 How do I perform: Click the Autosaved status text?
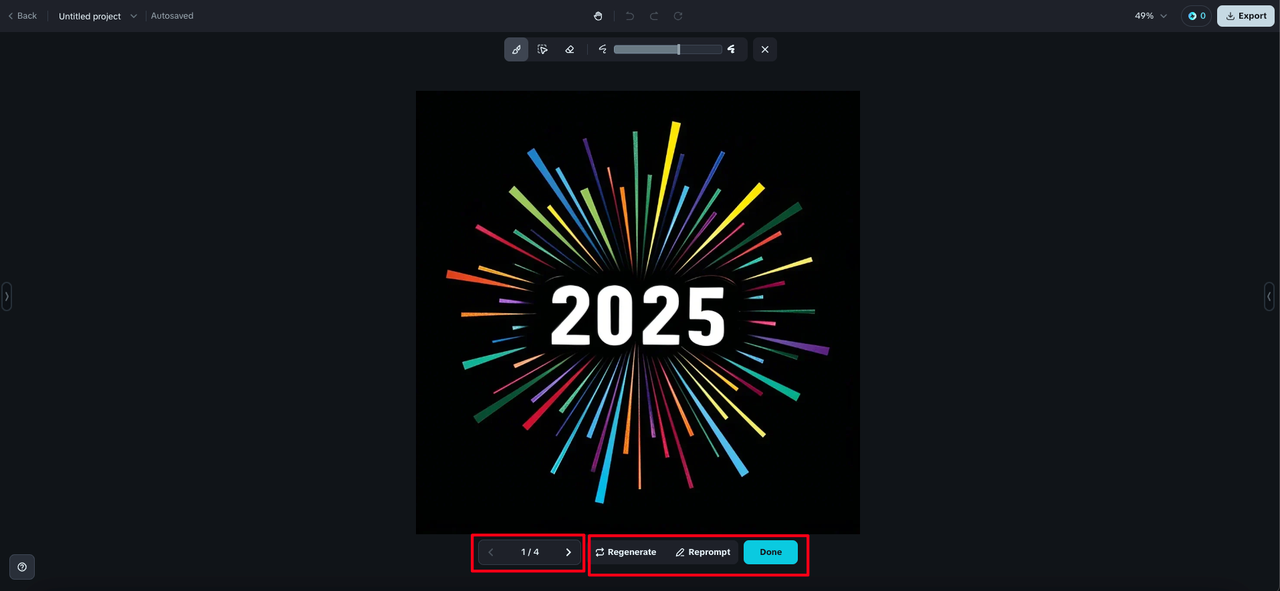click(x=172, y=16)
